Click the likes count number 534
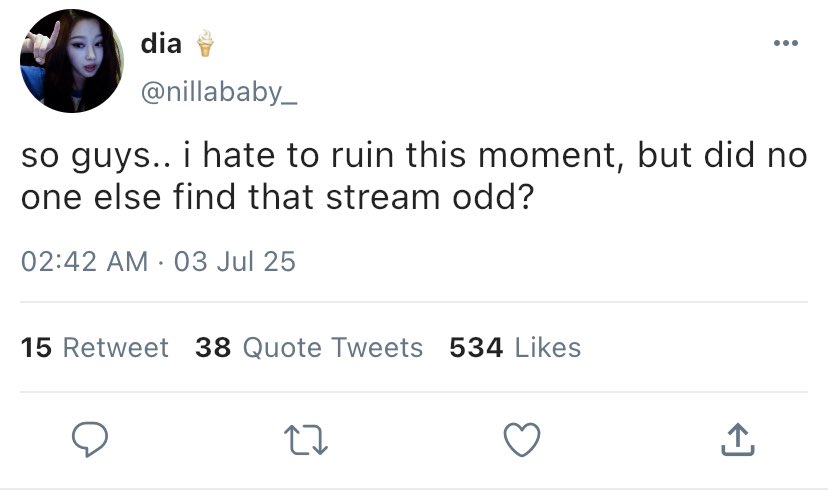828x493 pixels. tap(476, 348)
